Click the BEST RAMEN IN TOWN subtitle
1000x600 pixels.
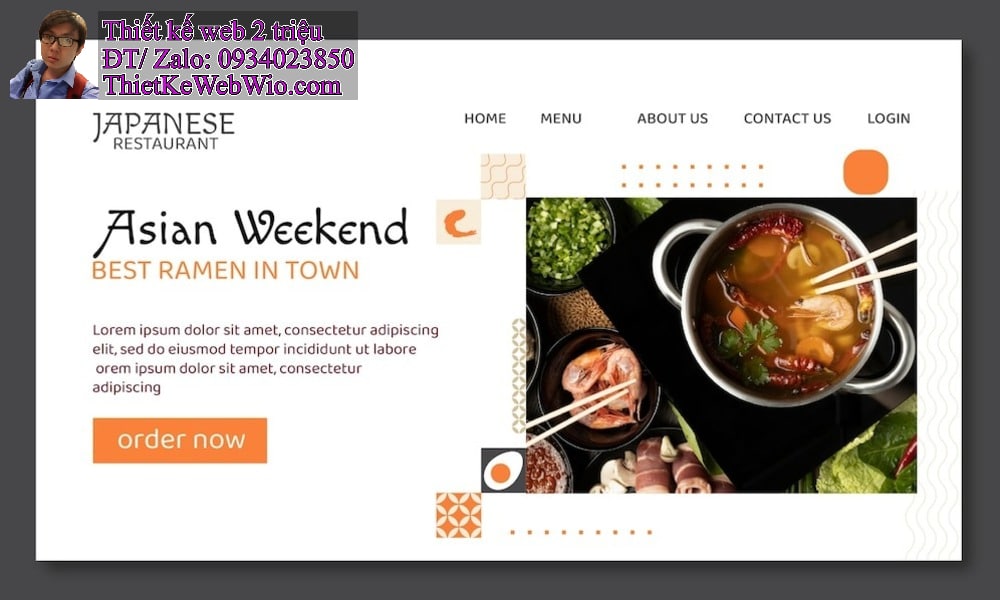225,270
